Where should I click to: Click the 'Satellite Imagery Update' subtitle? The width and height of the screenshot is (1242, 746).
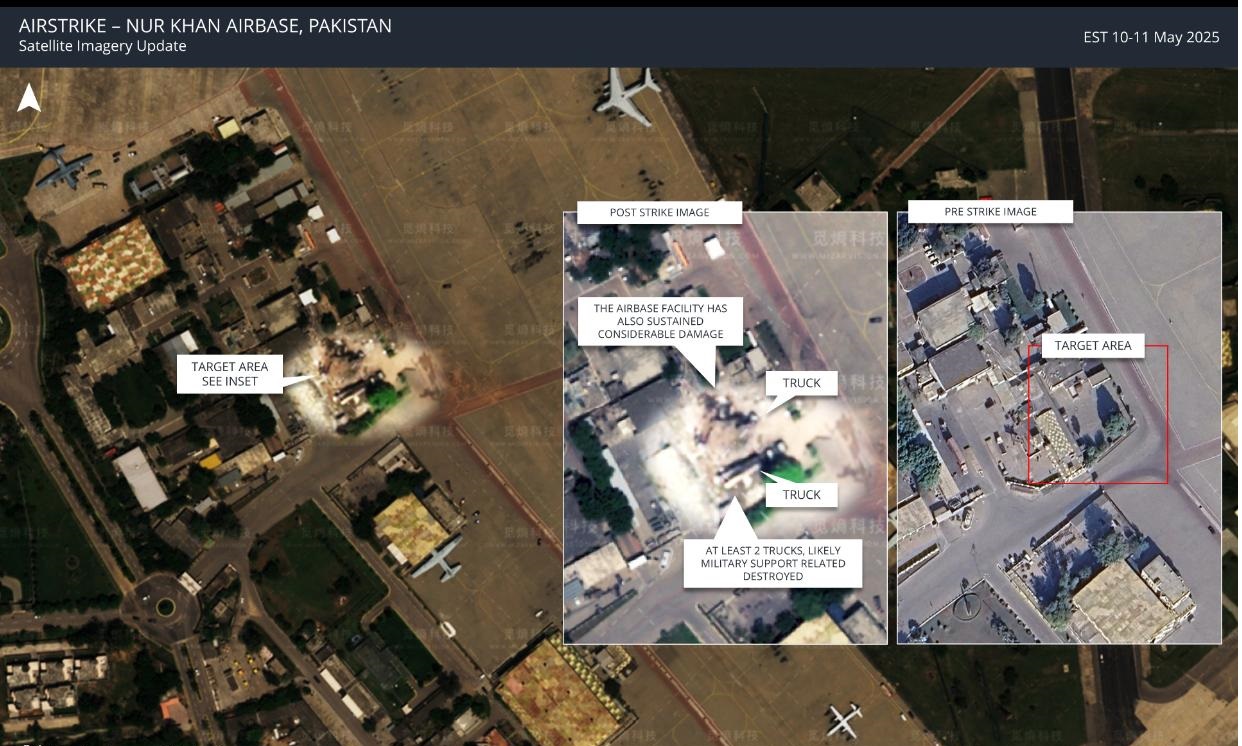tap(102, 46)
